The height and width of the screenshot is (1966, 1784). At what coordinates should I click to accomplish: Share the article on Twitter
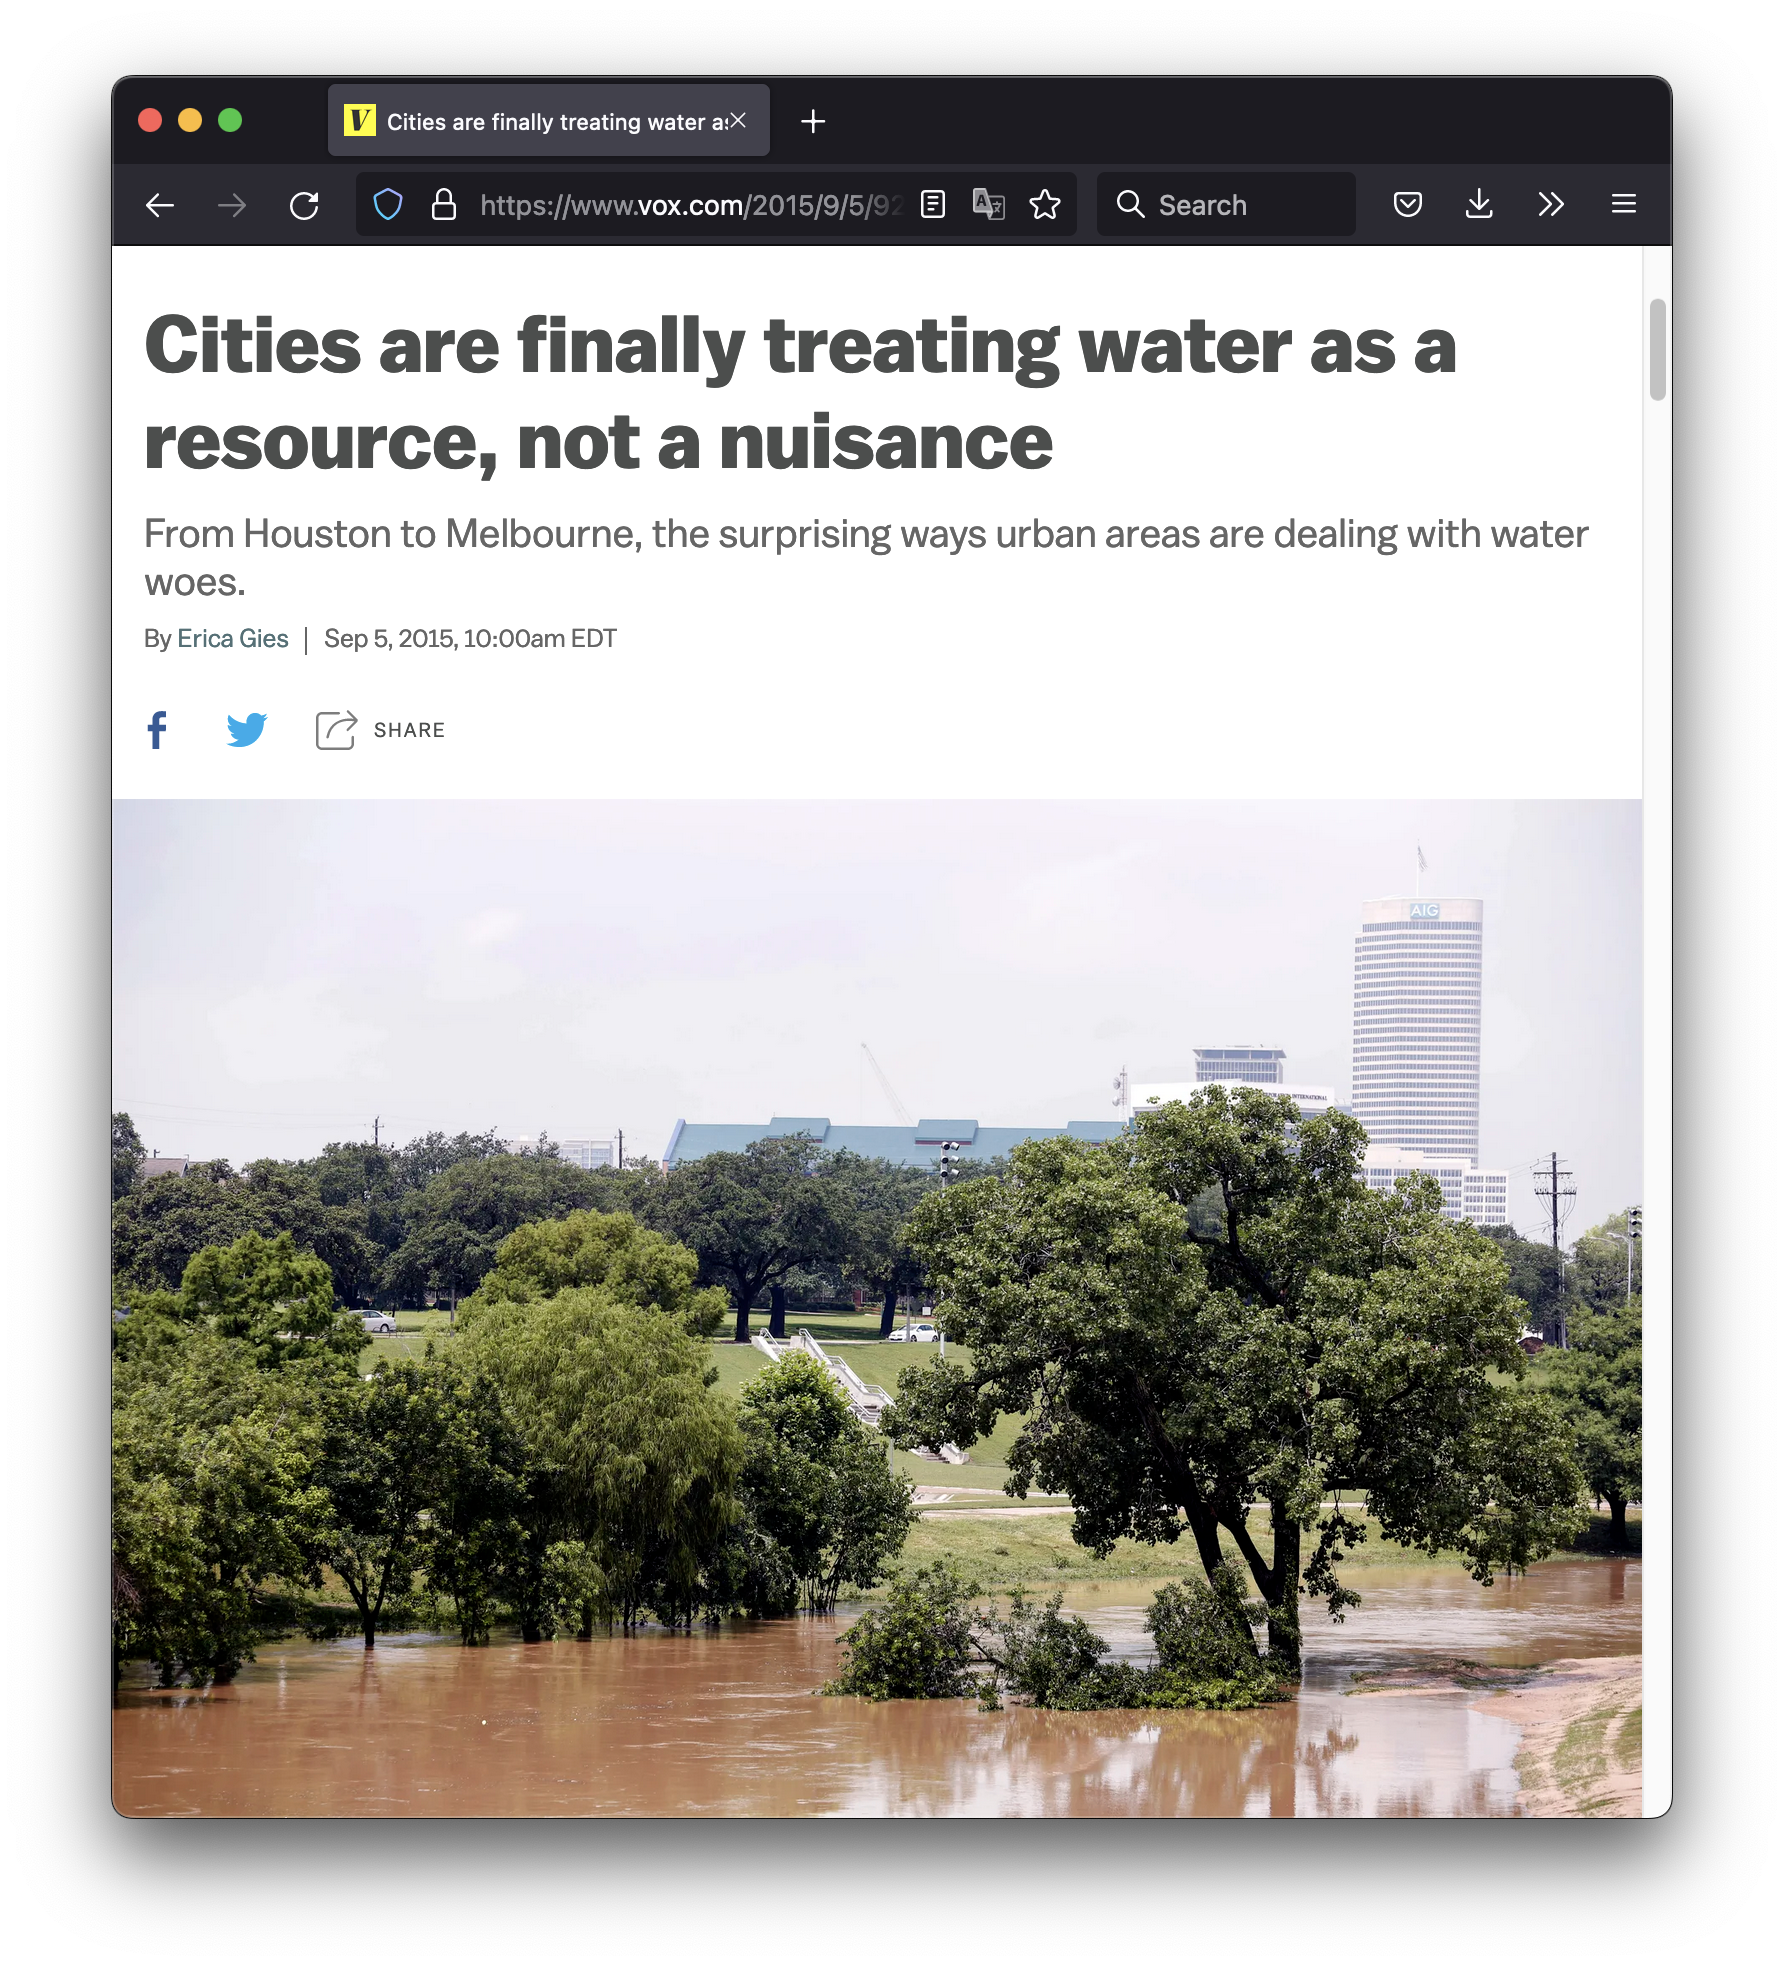[247, 730]
